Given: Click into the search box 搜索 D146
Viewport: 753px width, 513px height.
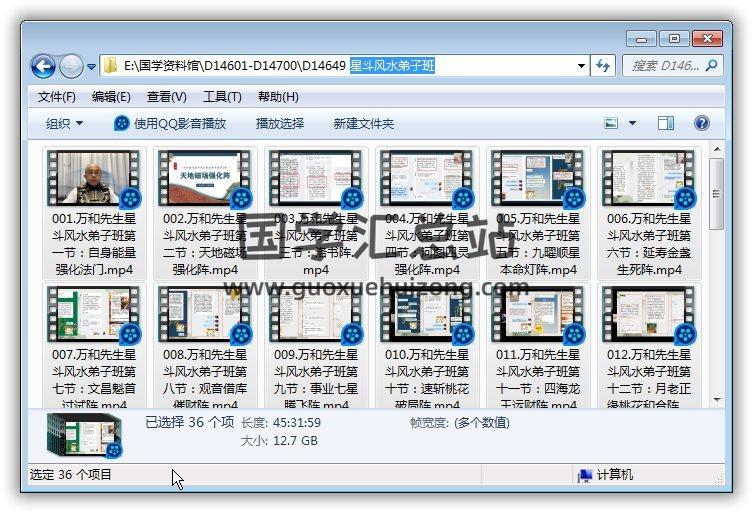Looking at the screenshot, I should click(664, 65).
